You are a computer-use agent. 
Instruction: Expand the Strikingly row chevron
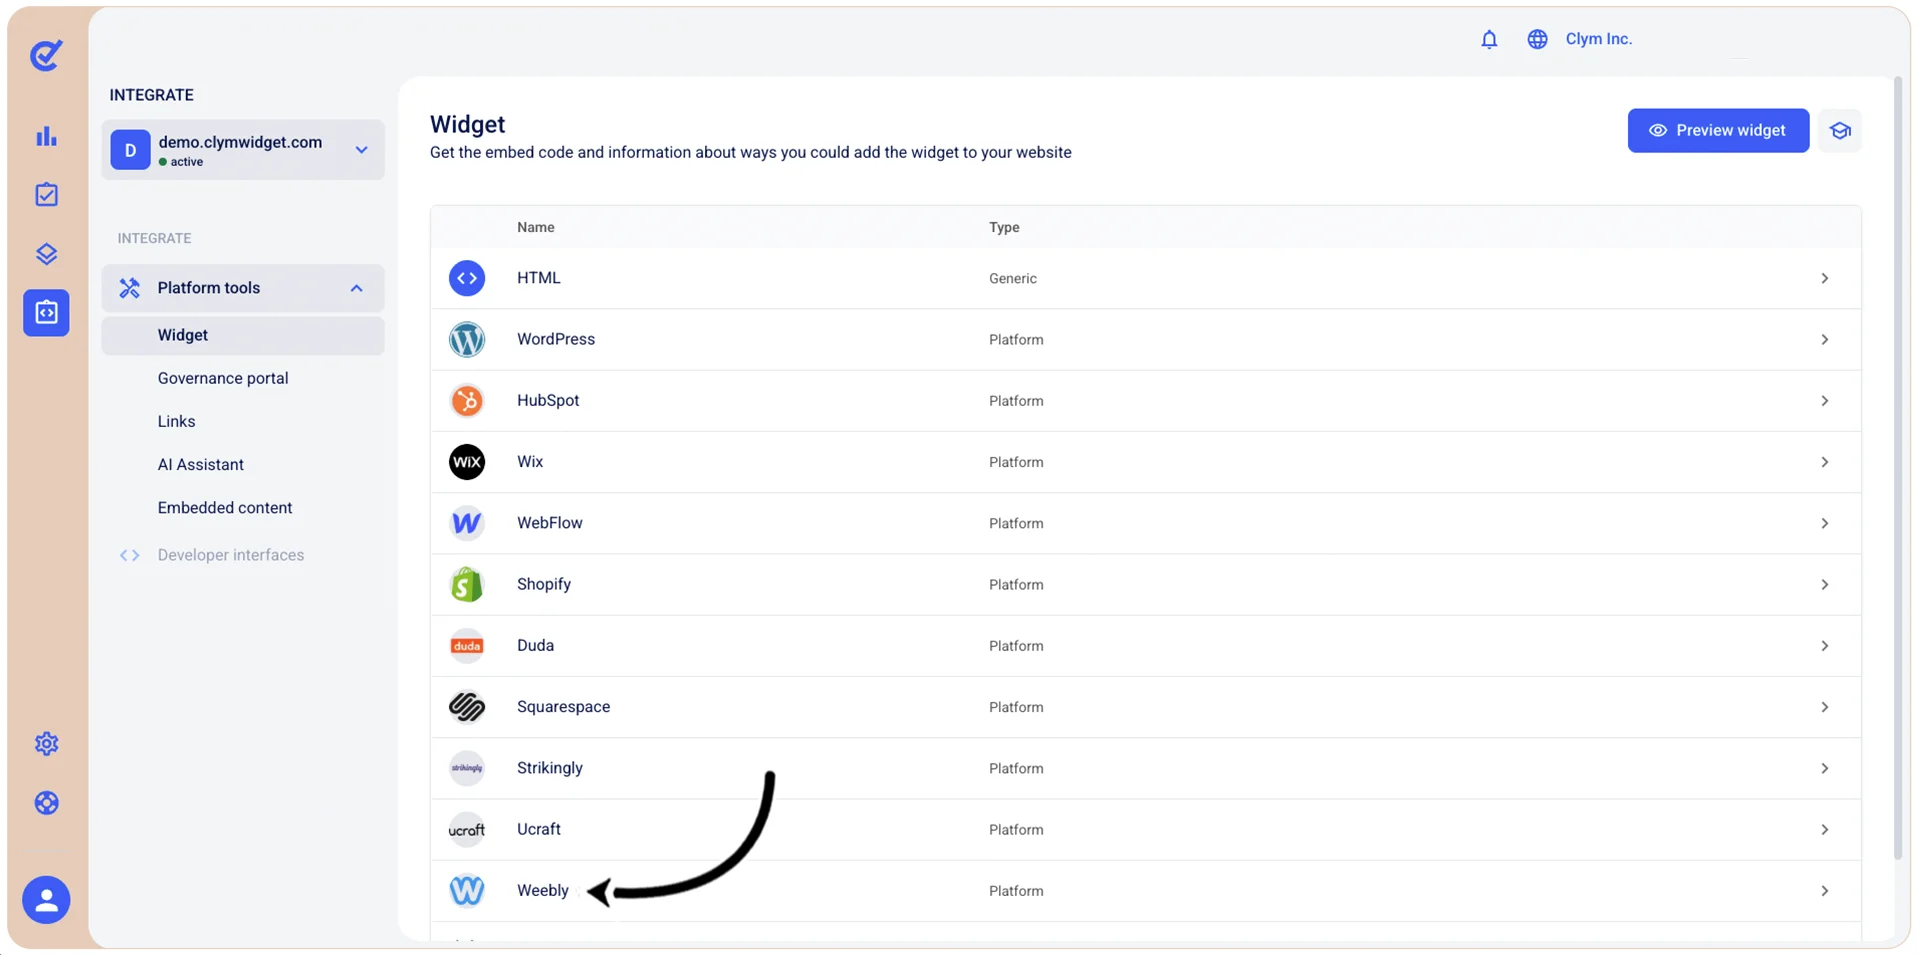(1824, 769)
